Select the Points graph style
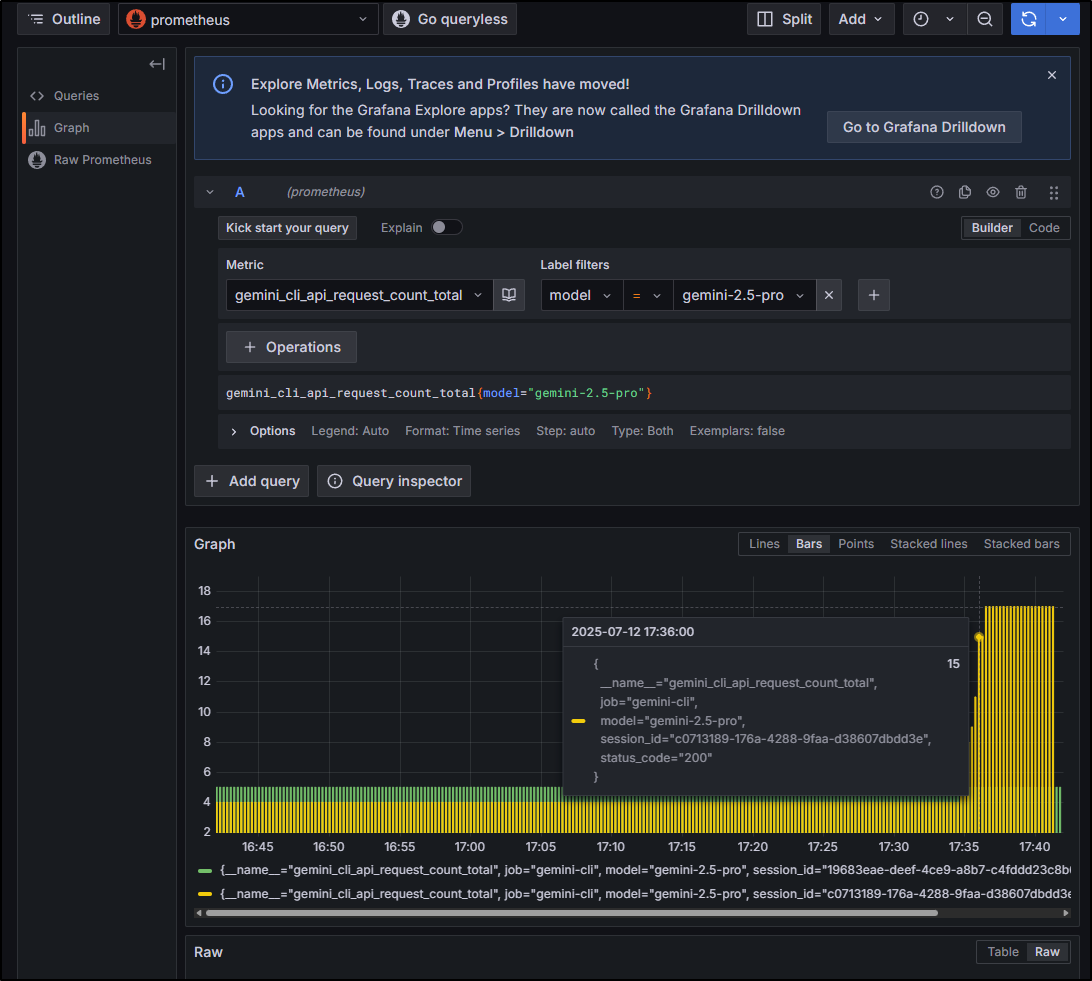The width and height of the screenshot is (1092, 981). click(856, 544)
